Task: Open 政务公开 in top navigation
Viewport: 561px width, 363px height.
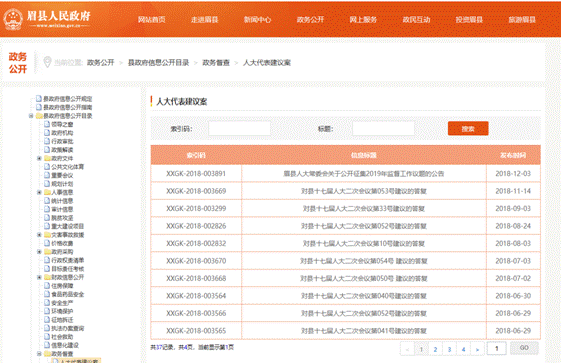Action: pyautogui.click(x=310, y=20)
